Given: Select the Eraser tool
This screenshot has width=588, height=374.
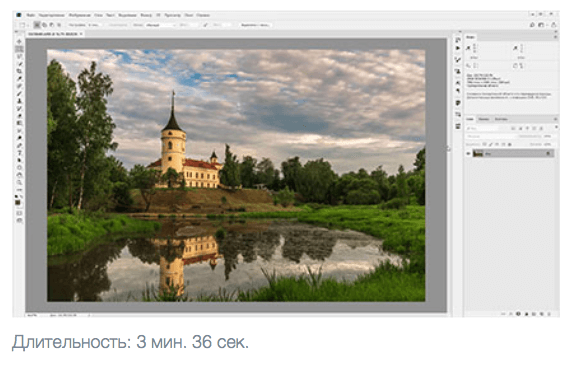Looking at the screenshot, I should pos(19,115).
